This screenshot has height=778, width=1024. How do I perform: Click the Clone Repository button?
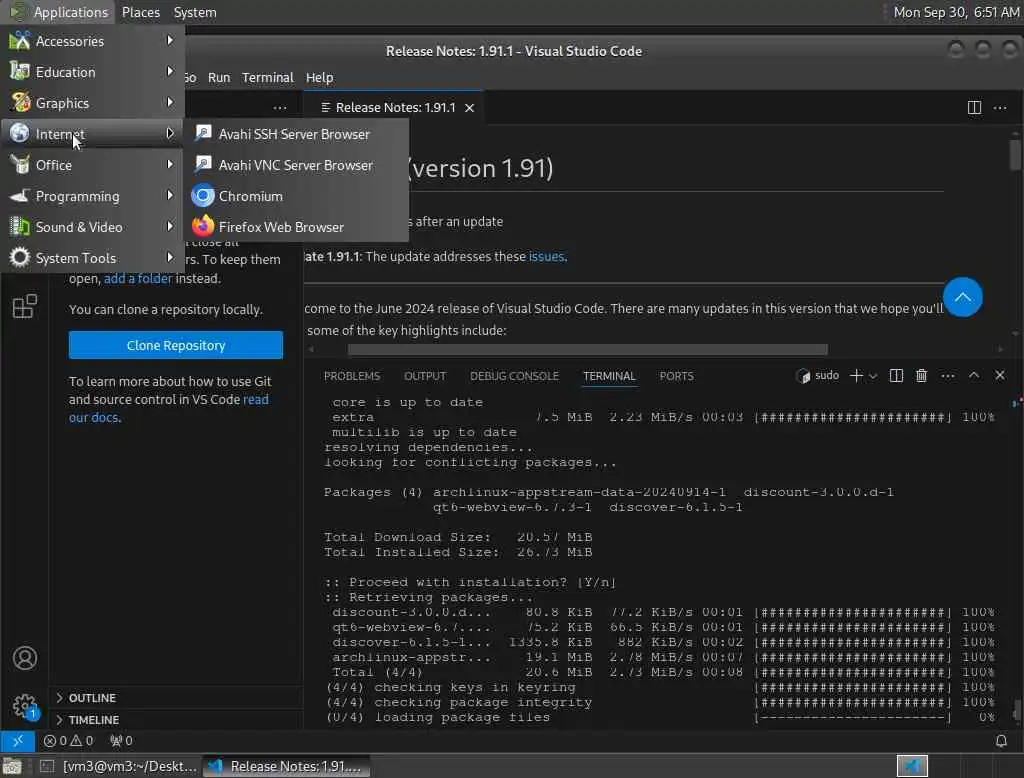point(176,345)
